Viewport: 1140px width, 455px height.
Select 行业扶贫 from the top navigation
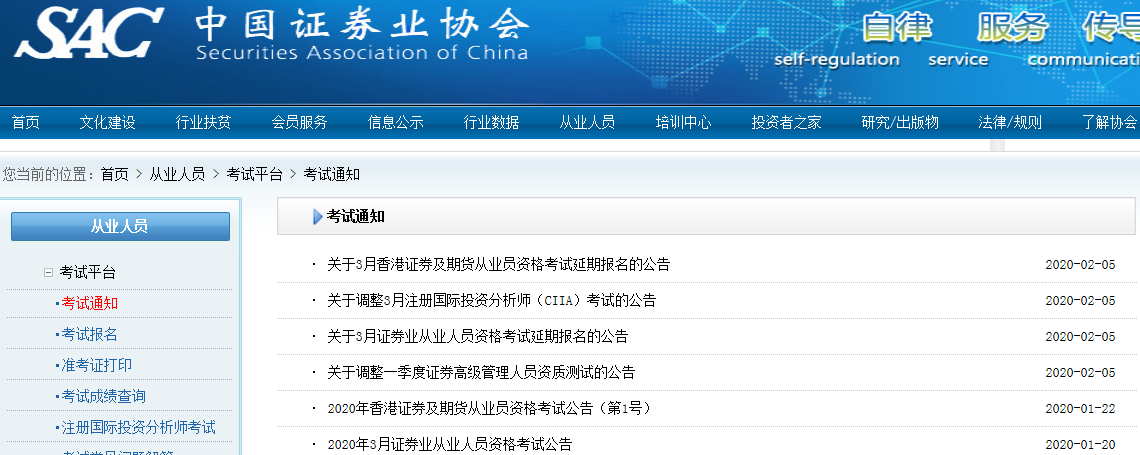click(x=203, y=123)
